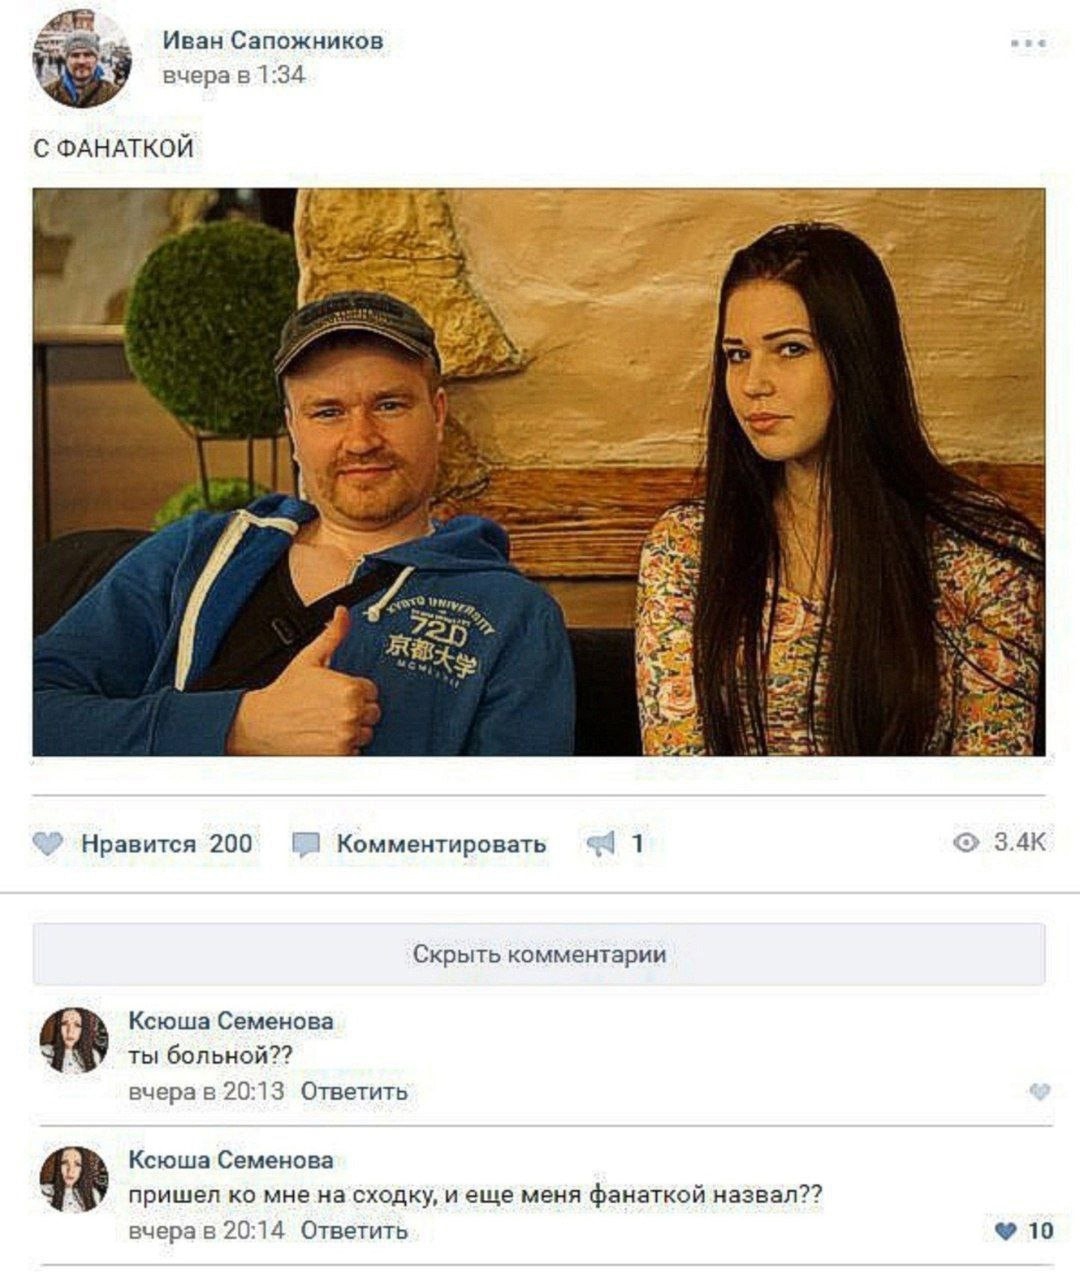Click the heart icon beside Нравится

(47, 843)
